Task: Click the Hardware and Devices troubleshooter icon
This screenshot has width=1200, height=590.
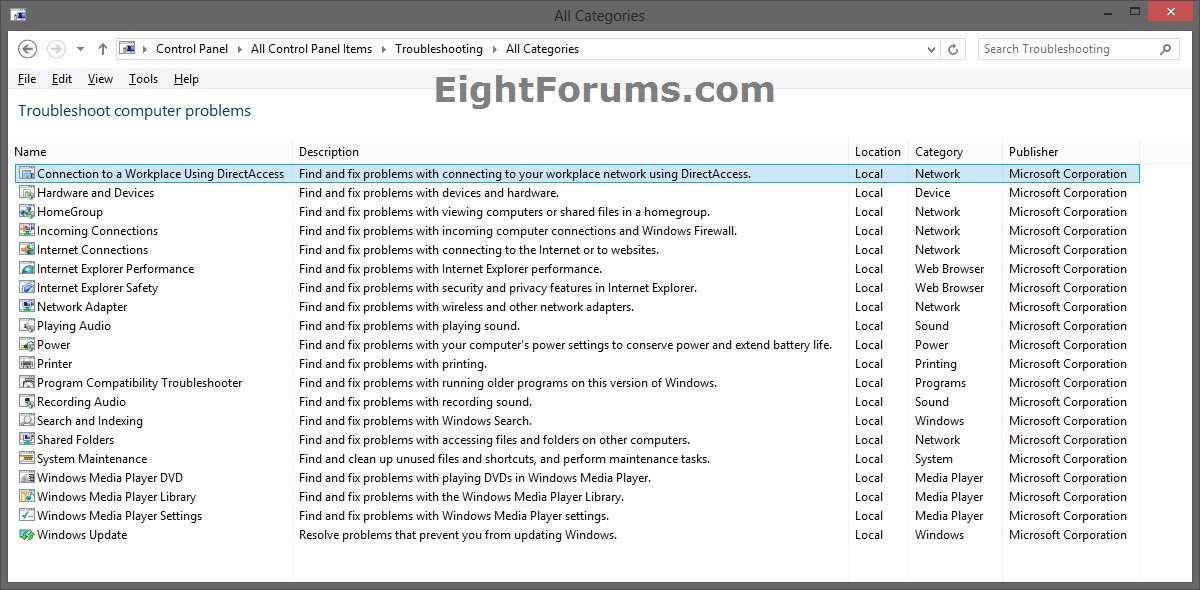Action: [x=27, y=193]
